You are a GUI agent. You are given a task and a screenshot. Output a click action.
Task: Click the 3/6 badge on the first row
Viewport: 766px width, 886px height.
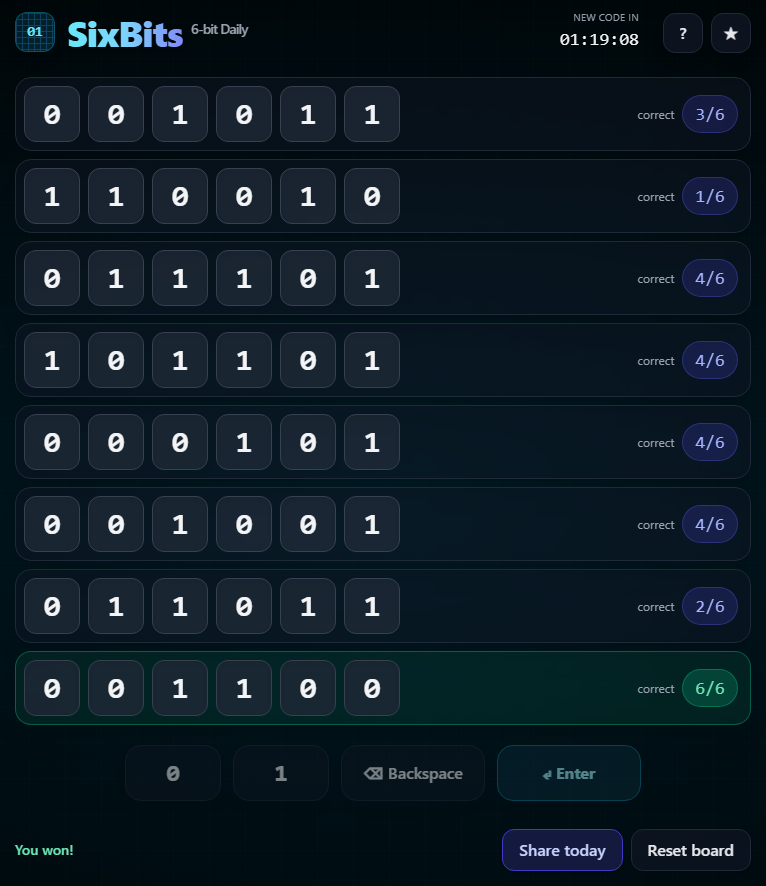tap(710, 114)
